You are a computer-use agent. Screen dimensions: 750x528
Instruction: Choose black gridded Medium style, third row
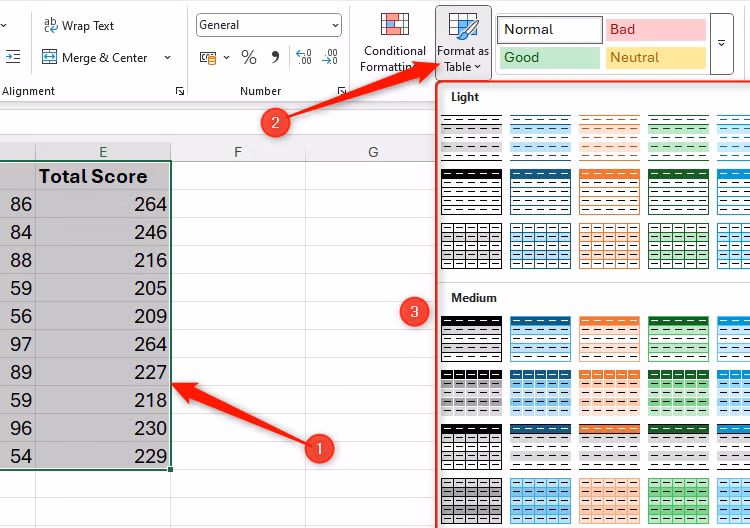(x=471, y=447)
